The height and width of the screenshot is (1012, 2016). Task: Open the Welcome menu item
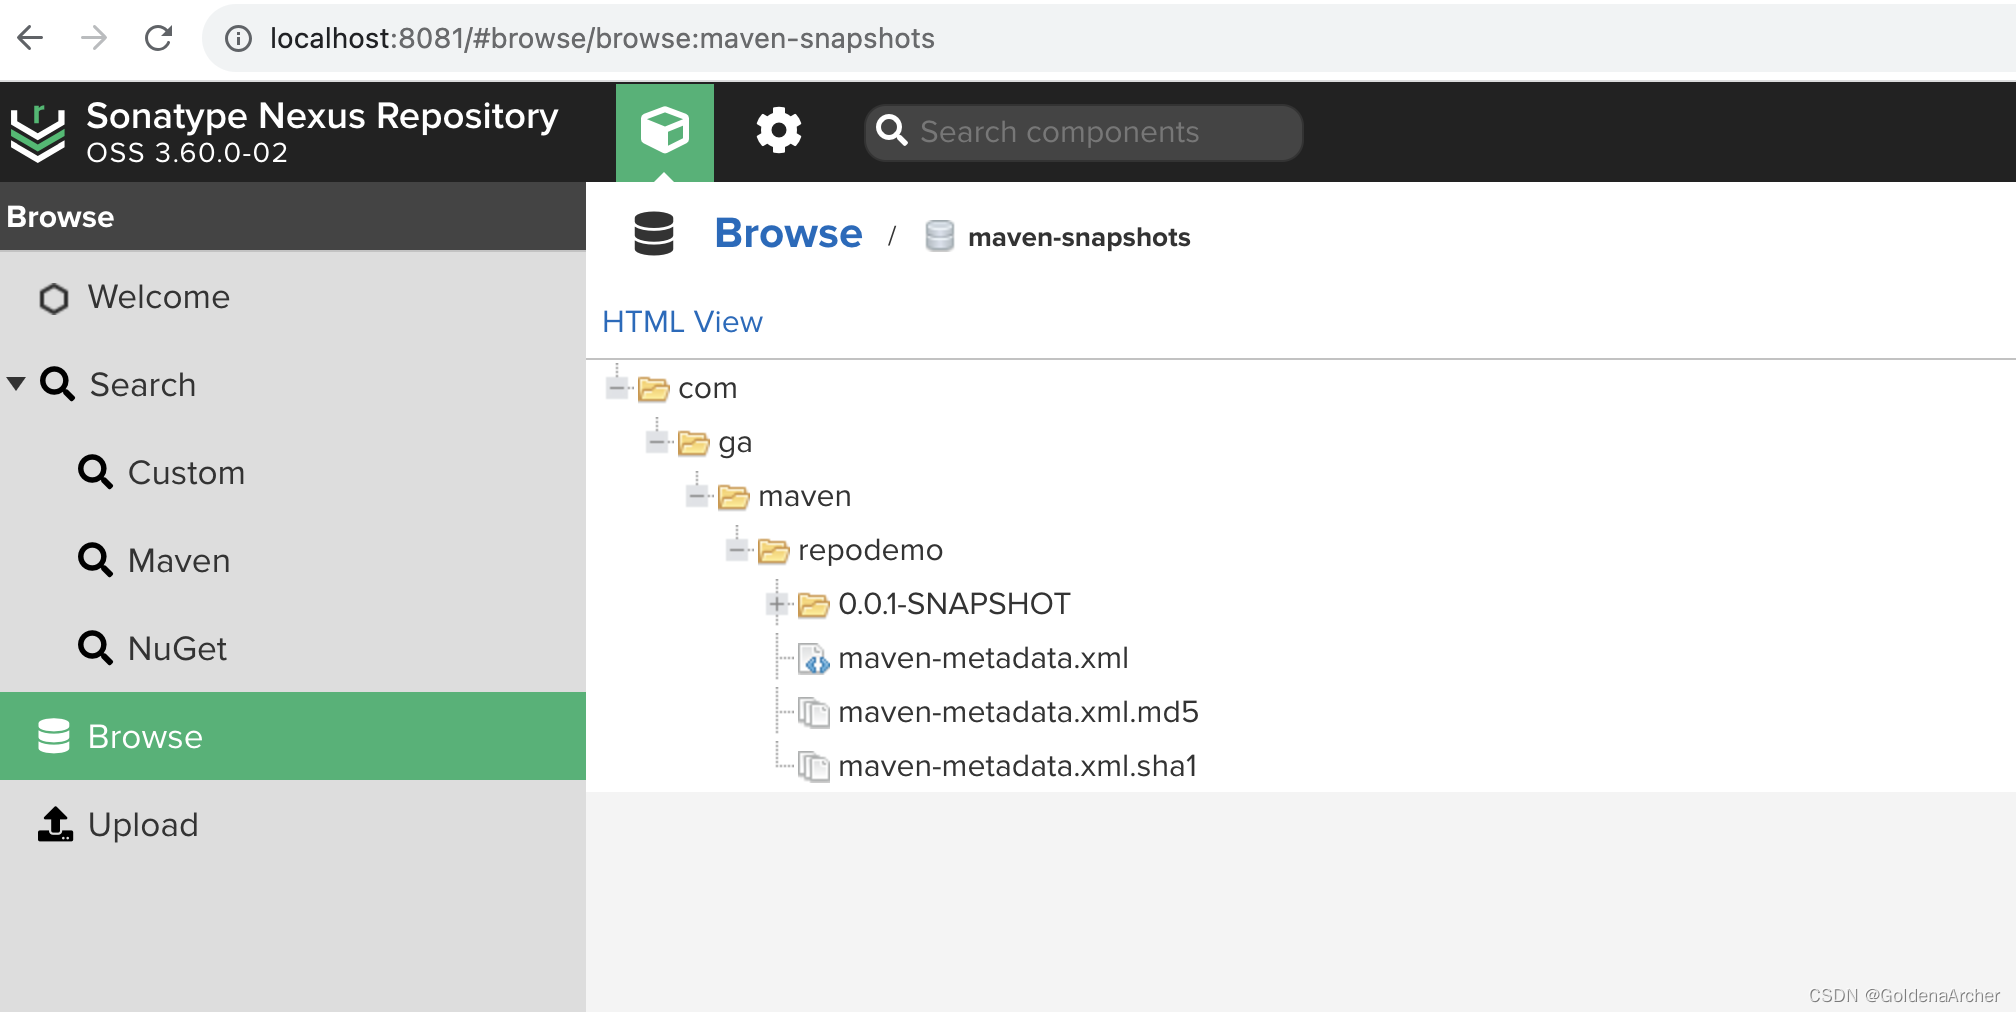point(293,297)
